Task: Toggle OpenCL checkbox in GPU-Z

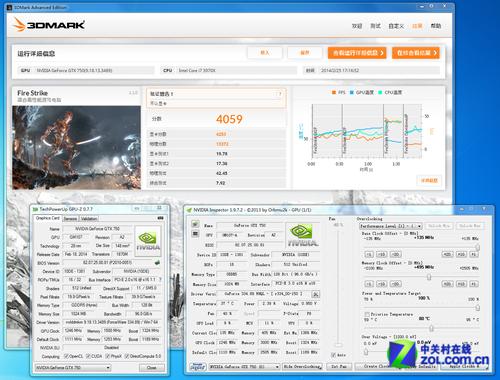Action: 66,356
